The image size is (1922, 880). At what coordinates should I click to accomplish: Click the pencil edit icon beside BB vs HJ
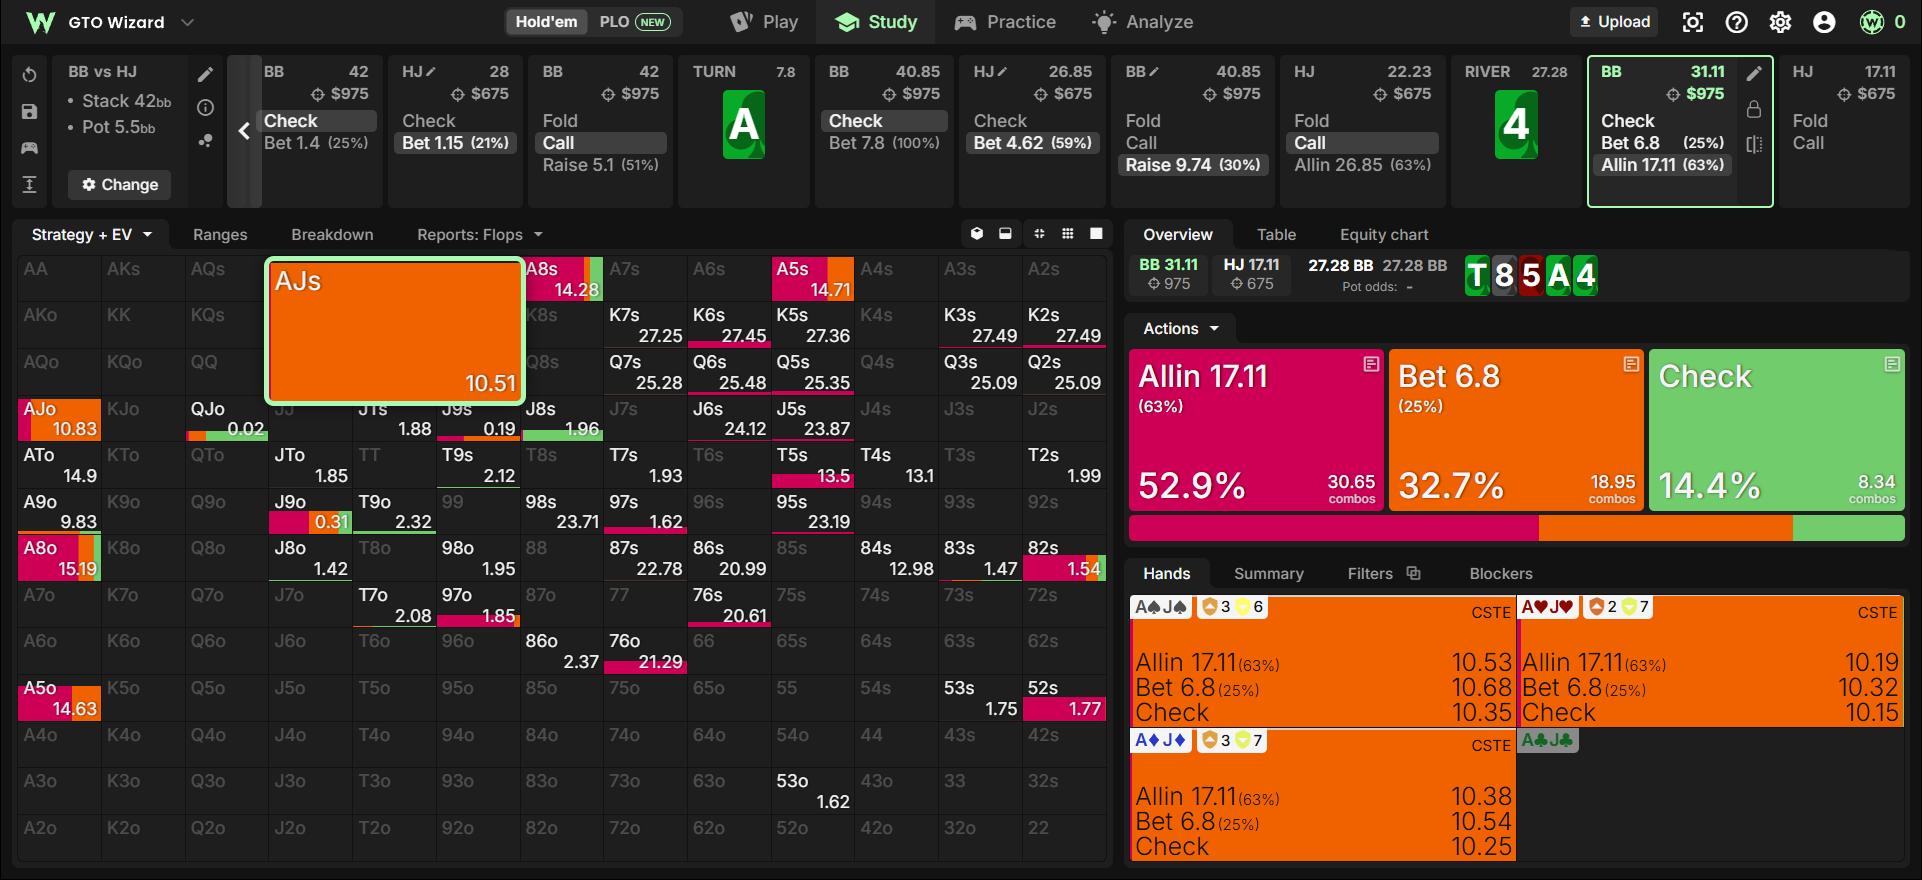[x=205, y=75]
